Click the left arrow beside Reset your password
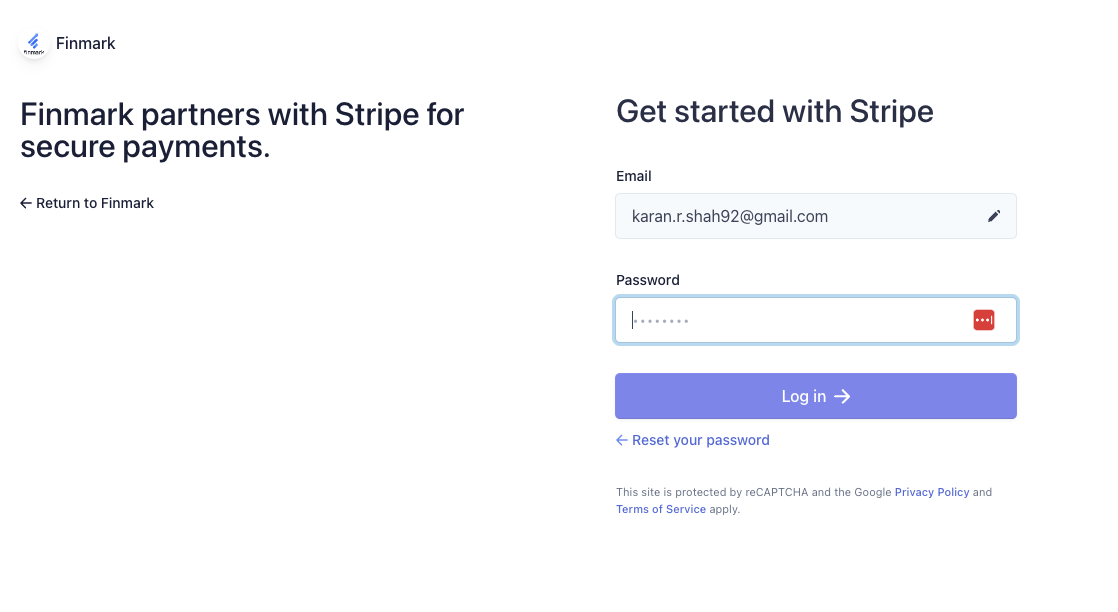This screenshot has width=1118, height=612. coord(622,440)
